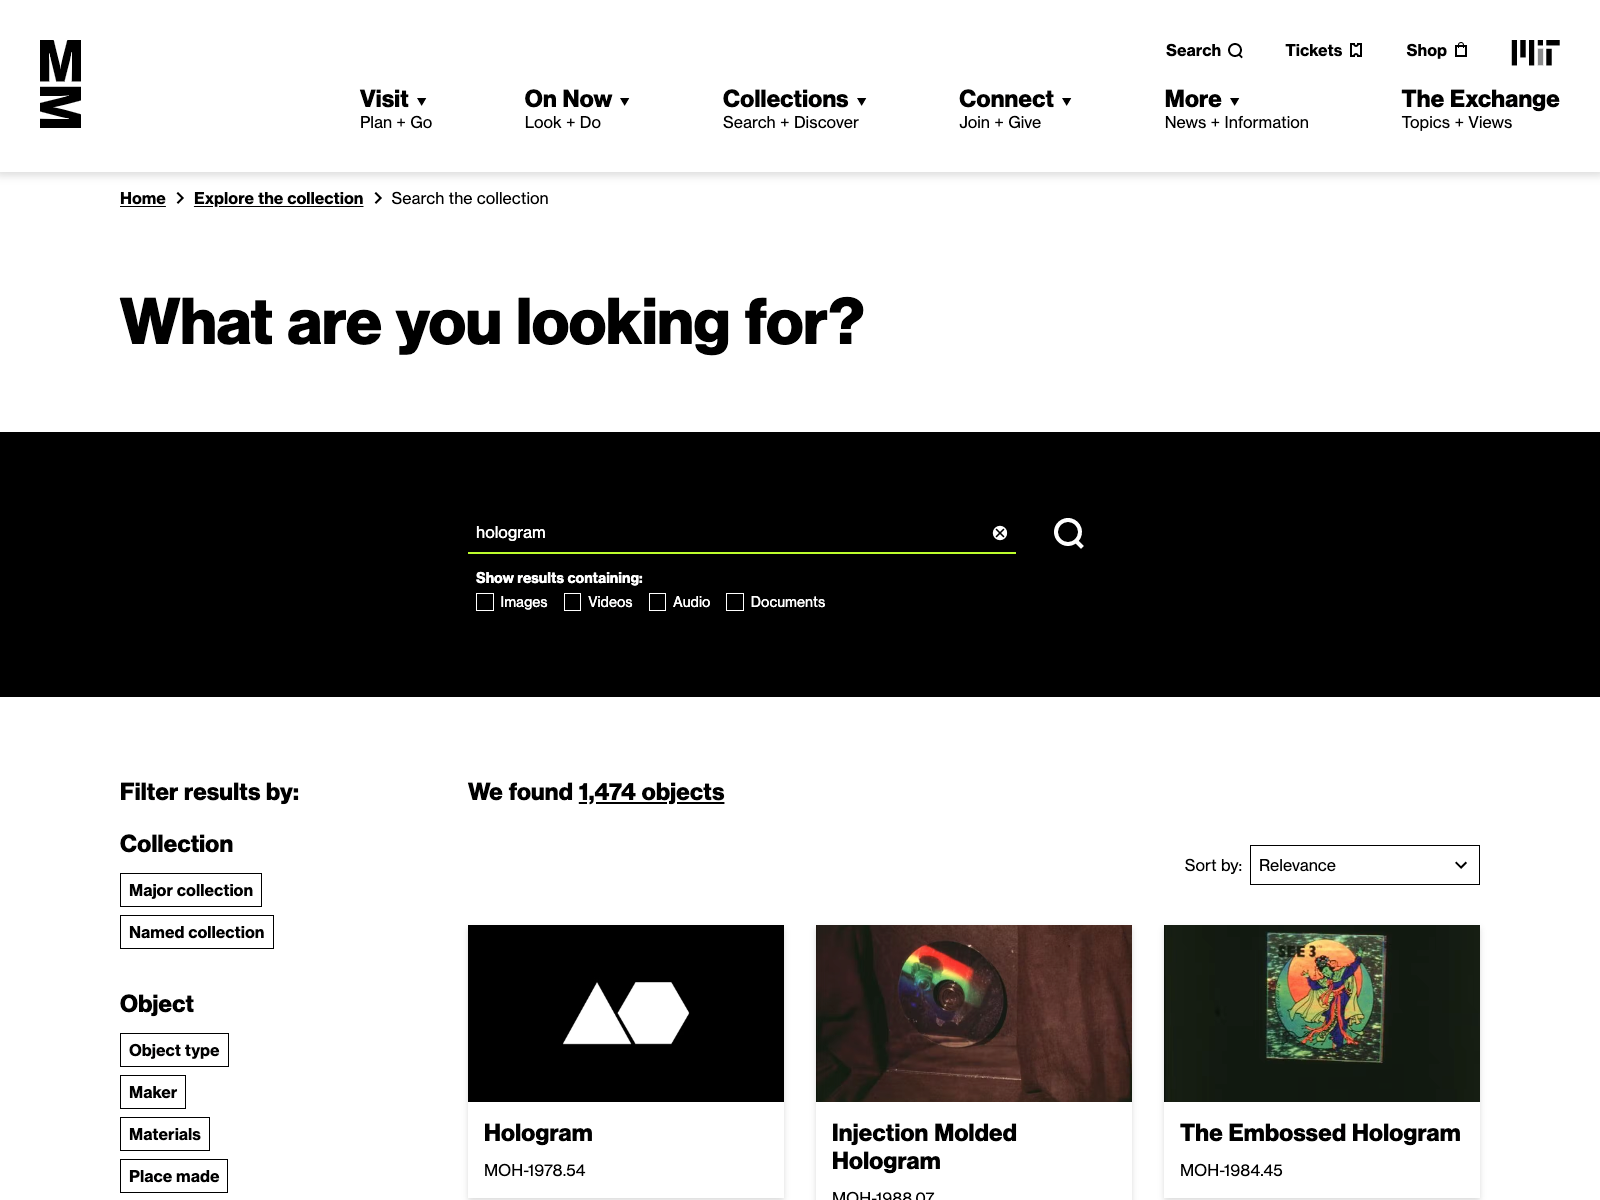Follow the Explore the collection breadcrumb
Screen dimensions: 1600x1200
point(278,198)
